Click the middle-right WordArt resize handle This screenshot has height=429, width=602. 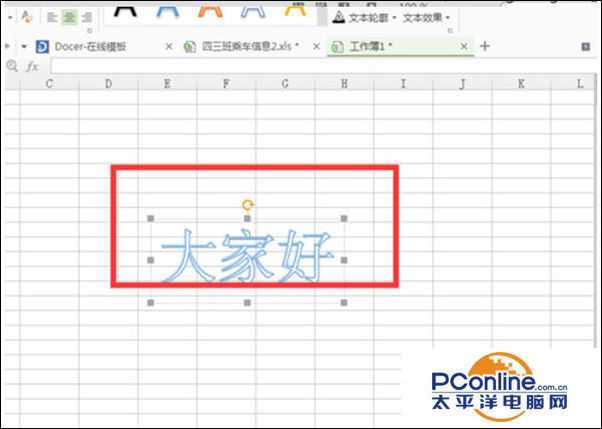point(344,260)
